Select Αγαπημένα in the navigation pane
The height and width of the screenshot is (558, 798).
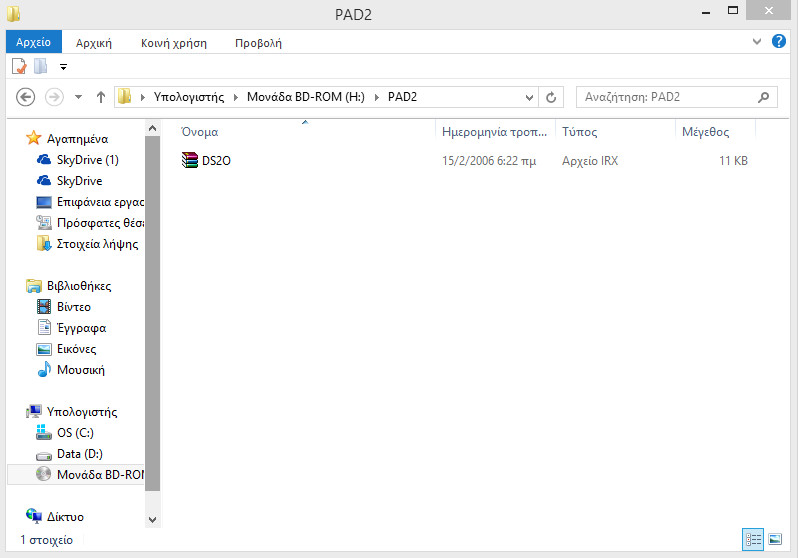coord(77,138)
